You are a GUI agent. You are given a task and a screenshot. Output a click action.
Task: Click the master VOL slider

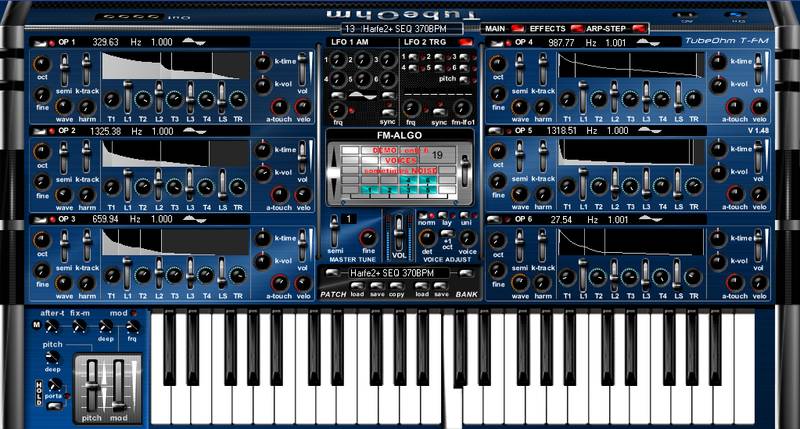399,233
